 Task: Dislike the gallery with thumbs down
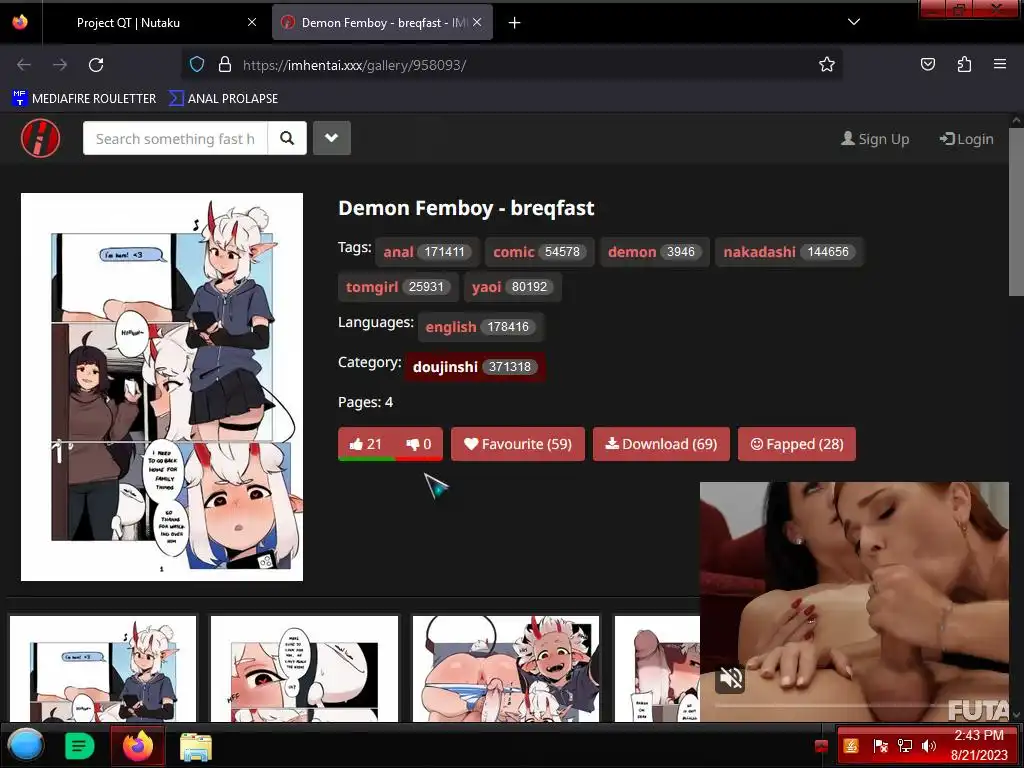click(419, 444)
